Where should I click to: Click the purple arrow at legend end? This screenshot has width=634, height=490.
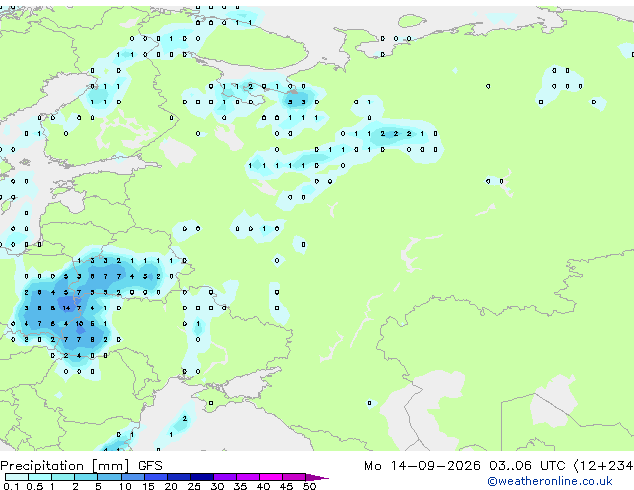coord(317,477)
